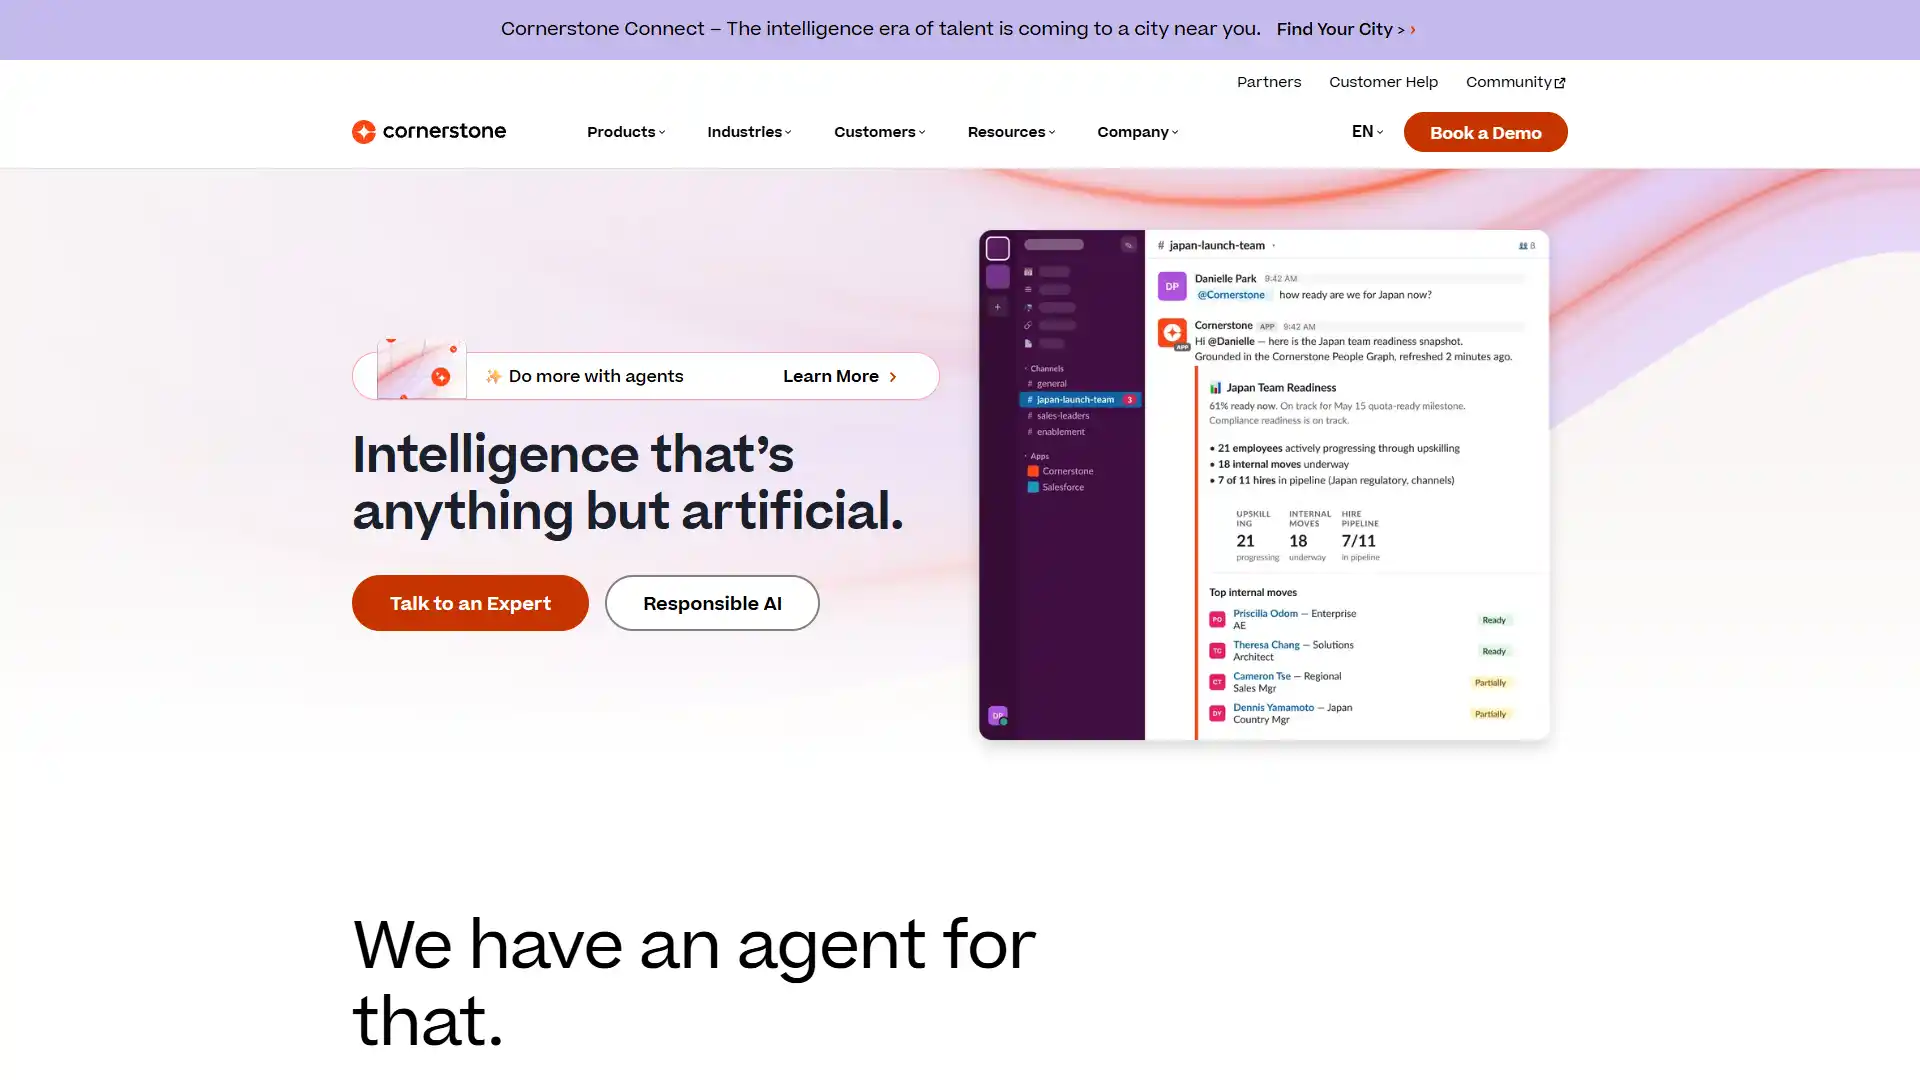The width and height of the screenshot is (1920, 1080).
Task: Open the EN language selector
Action: pyautogui.click(x=1367, y=132)
